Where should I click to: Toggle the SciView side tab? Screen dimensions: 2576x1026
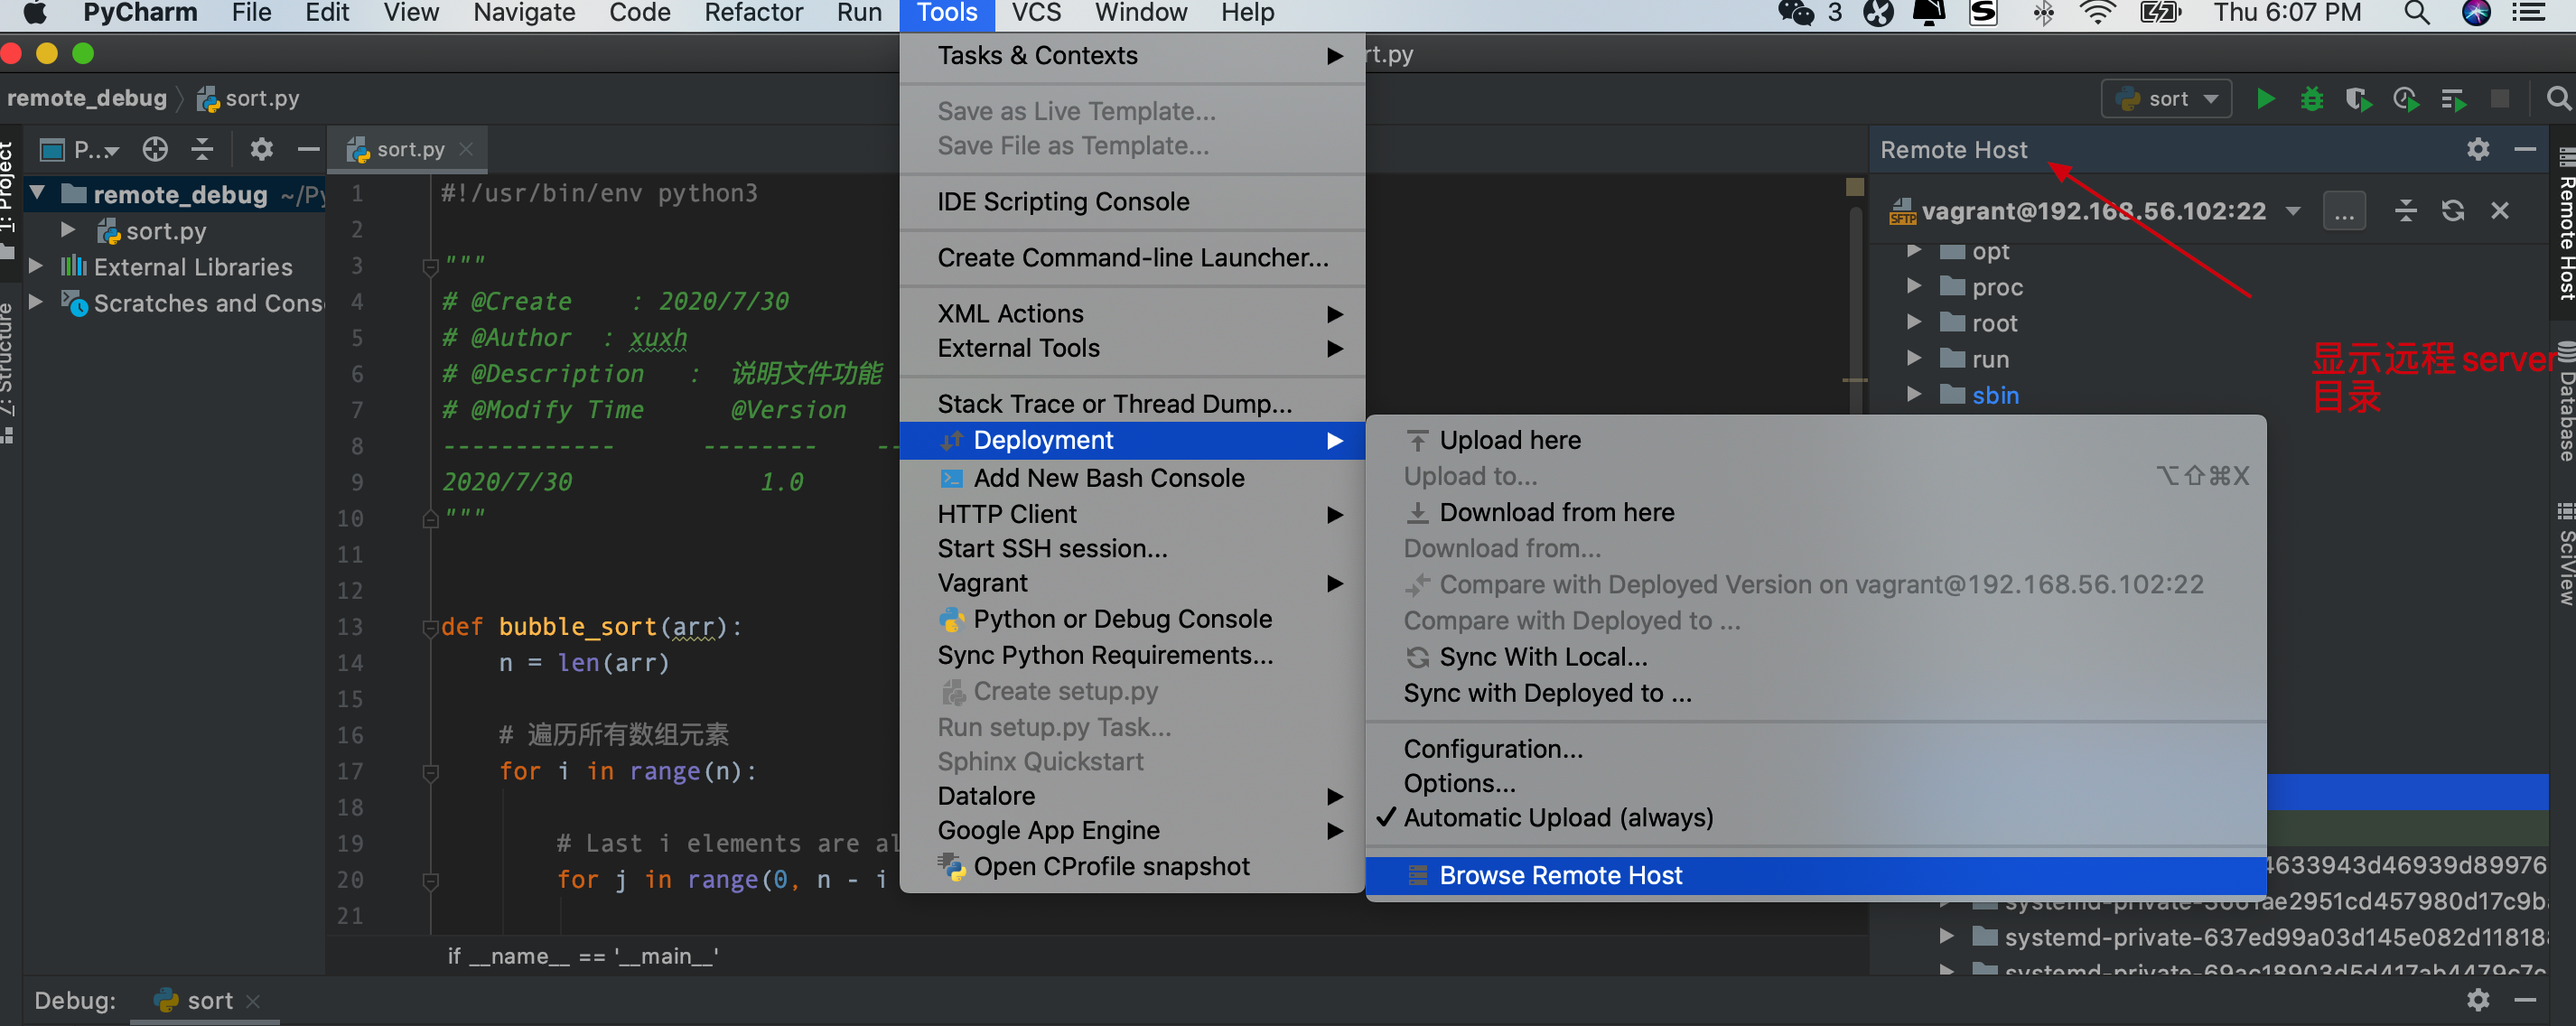[2565, 555]
